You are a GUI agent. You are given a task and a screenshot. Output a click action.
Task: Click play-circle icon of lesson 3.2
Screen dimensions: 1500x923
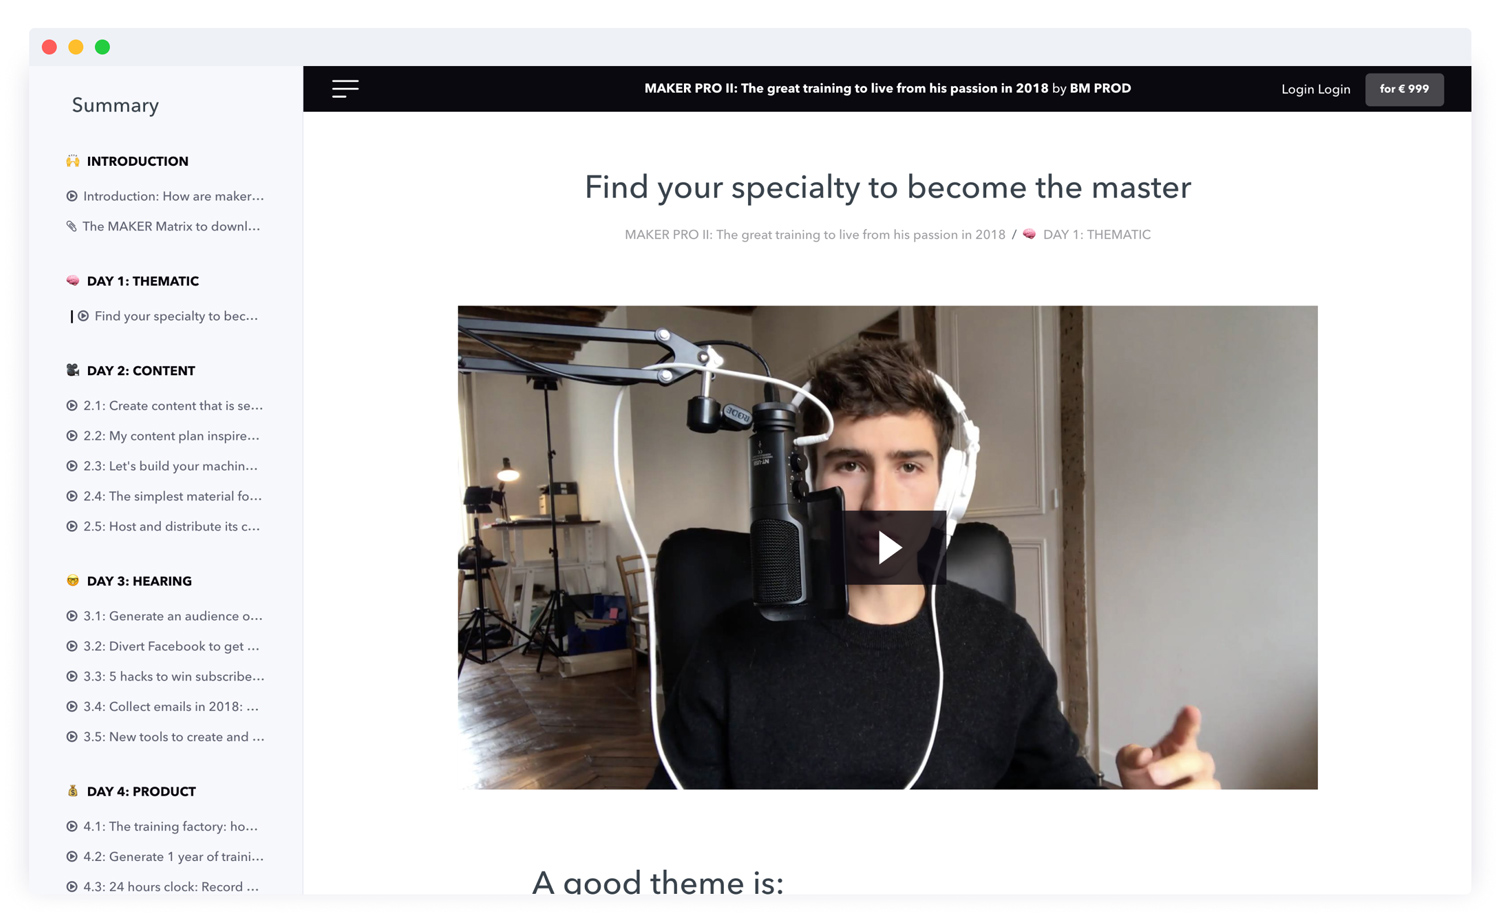pyautogui.click(x=72, y=646)
